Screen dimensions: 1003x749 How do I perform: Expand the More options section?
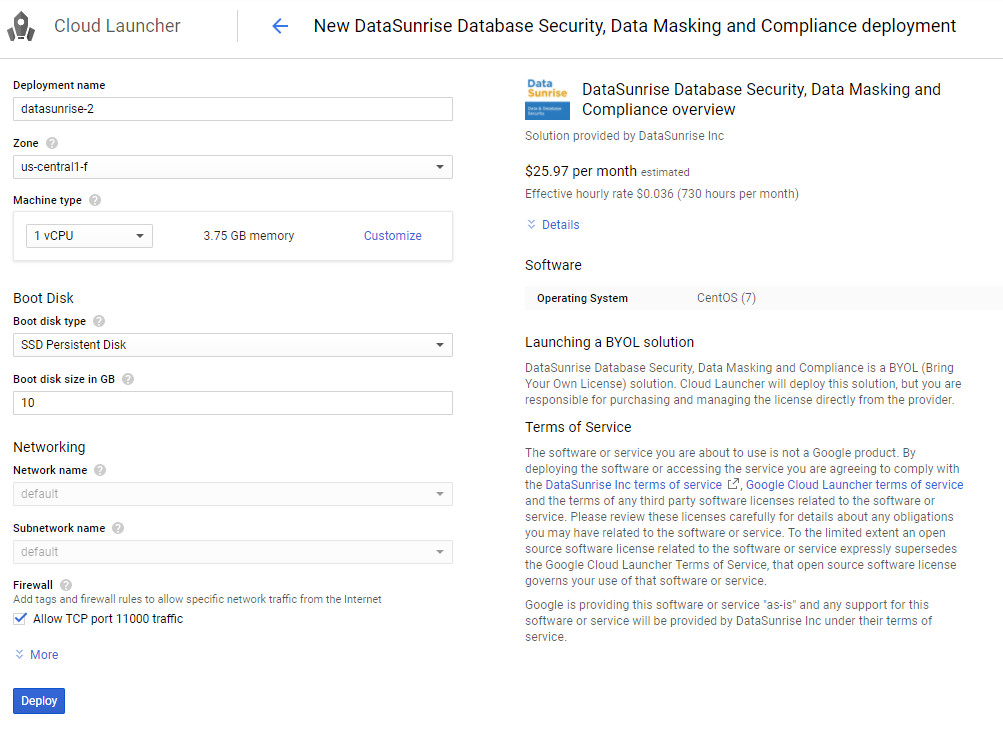(x=36, y=654)
